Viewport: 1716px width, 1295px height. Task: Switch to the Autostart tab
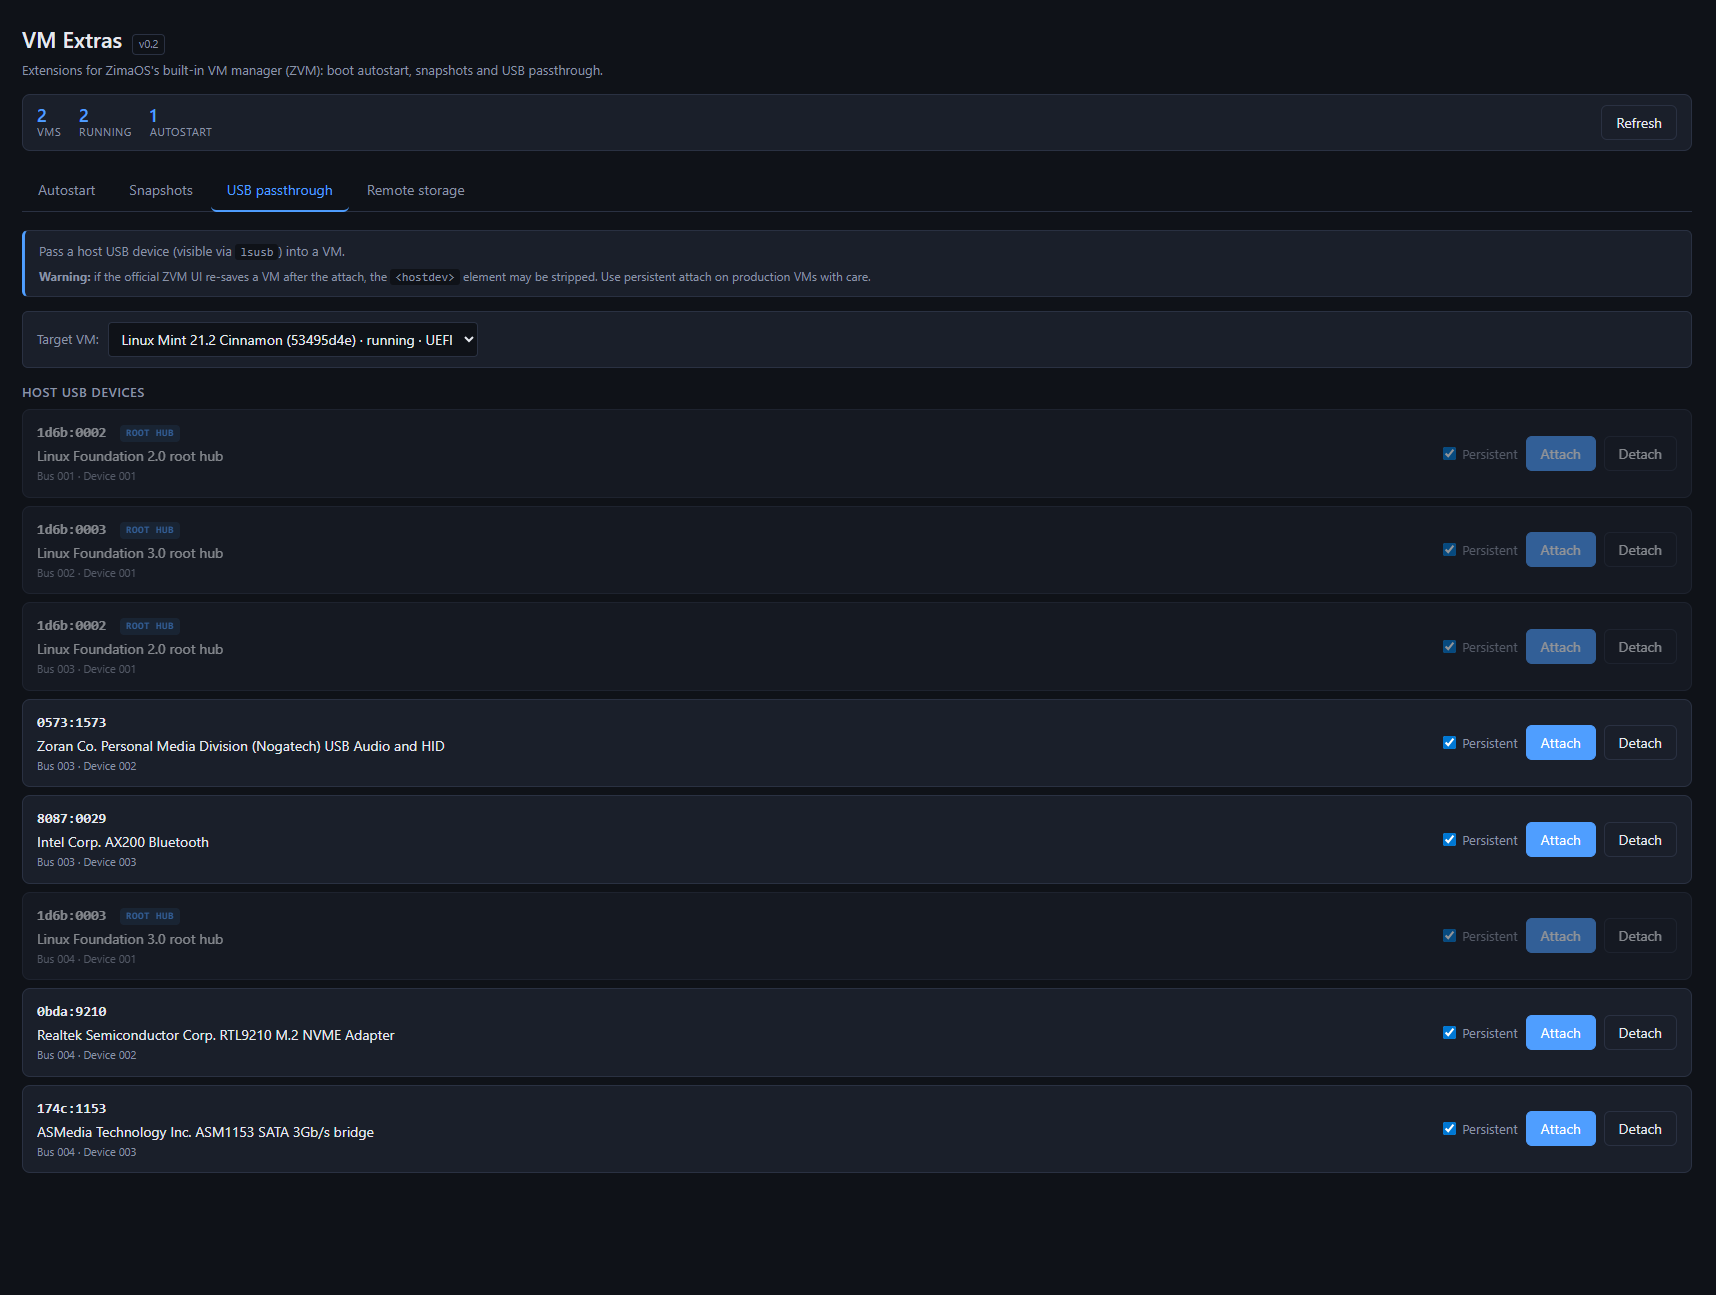[x=67, y=190]
